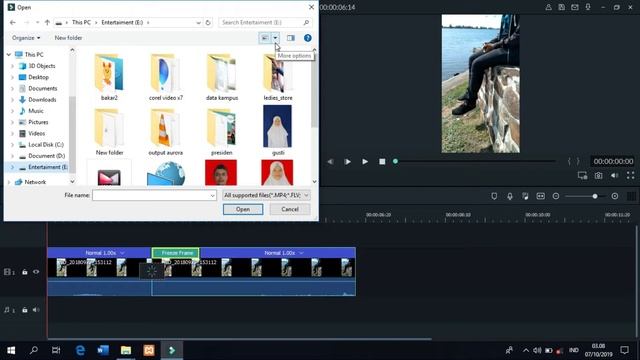
Task: Collapse the This PC tree node
Action: 9,54
